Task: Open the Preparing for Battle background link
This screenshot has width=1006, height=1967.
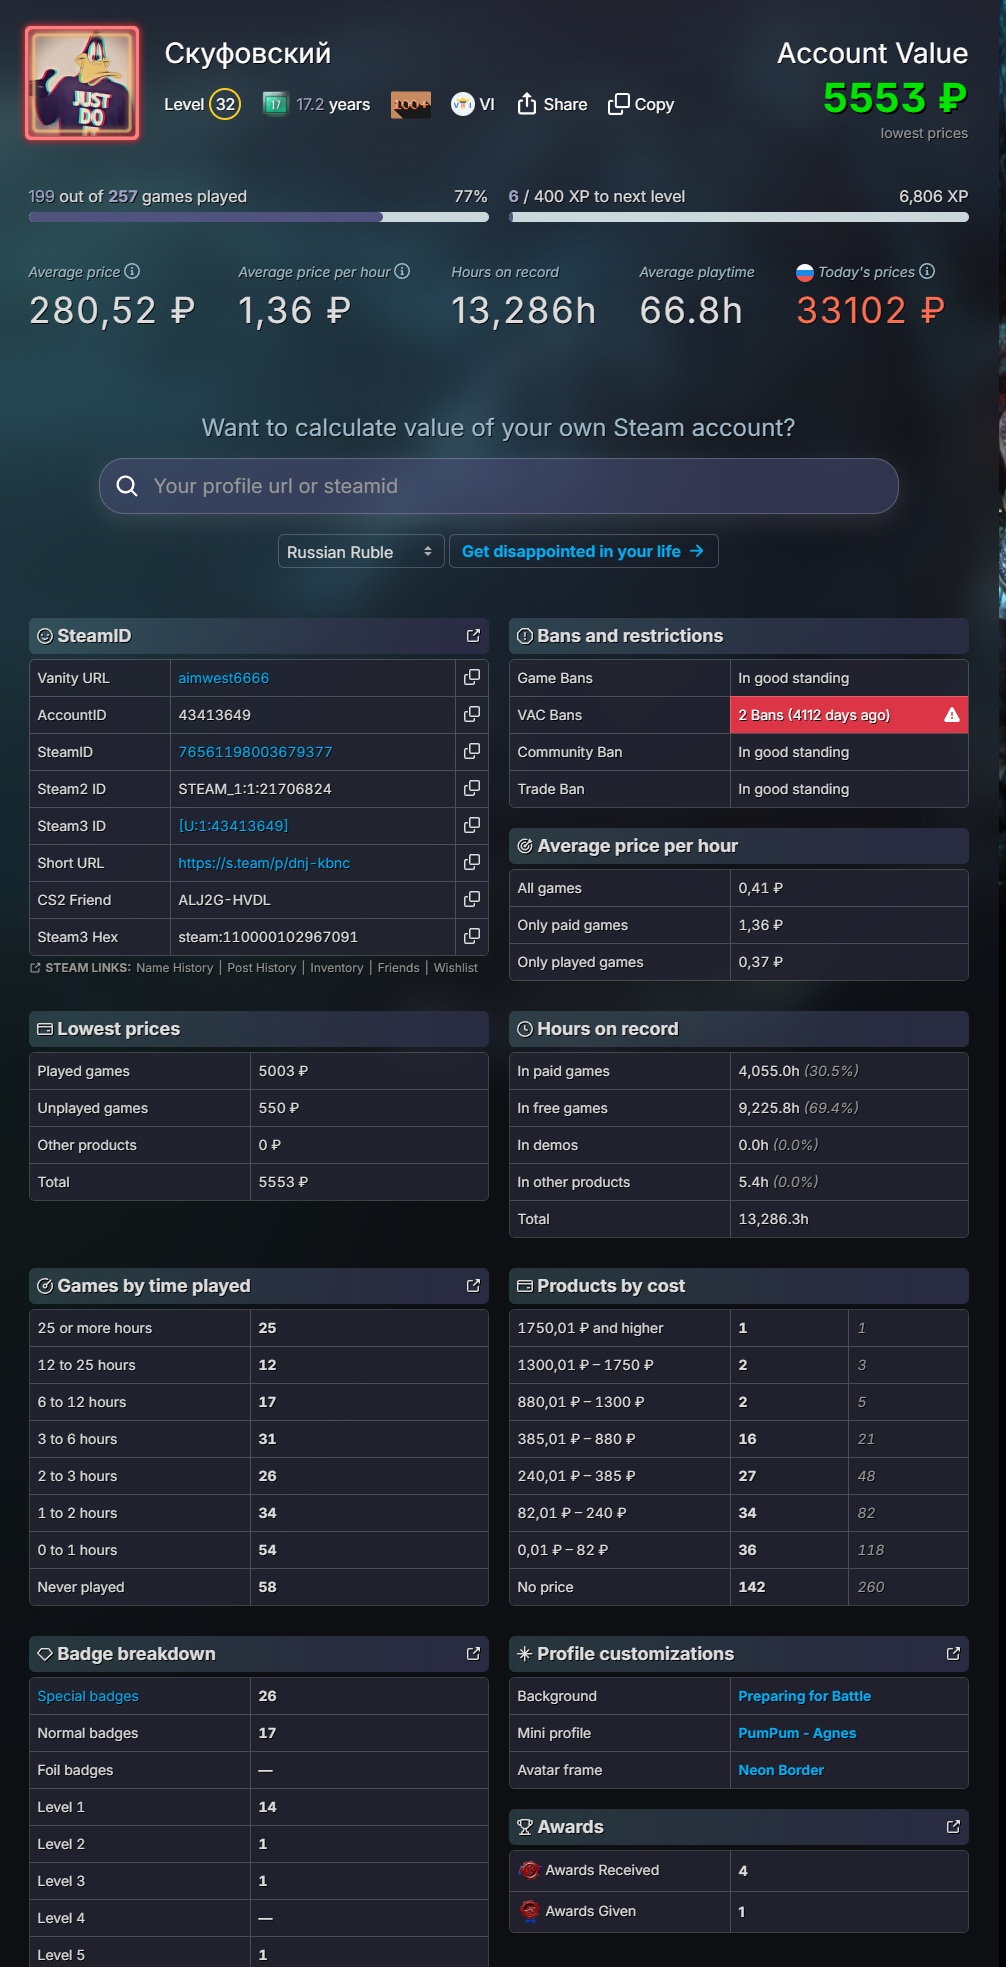Action: [804, 1696]
